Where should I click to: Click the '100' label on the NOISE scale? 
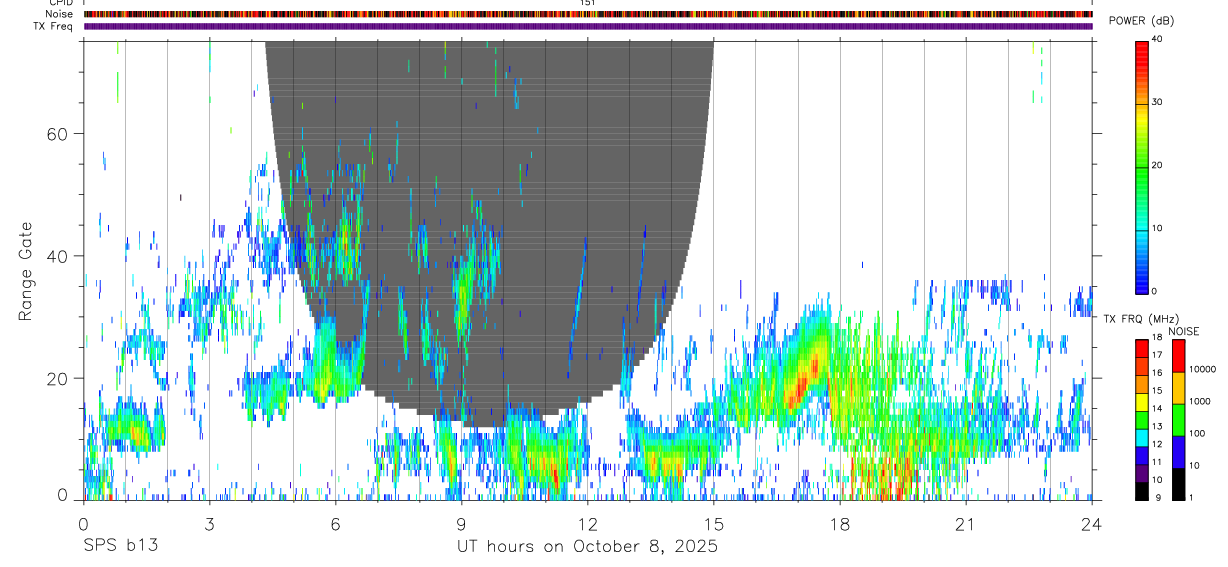pos(1197,433)
